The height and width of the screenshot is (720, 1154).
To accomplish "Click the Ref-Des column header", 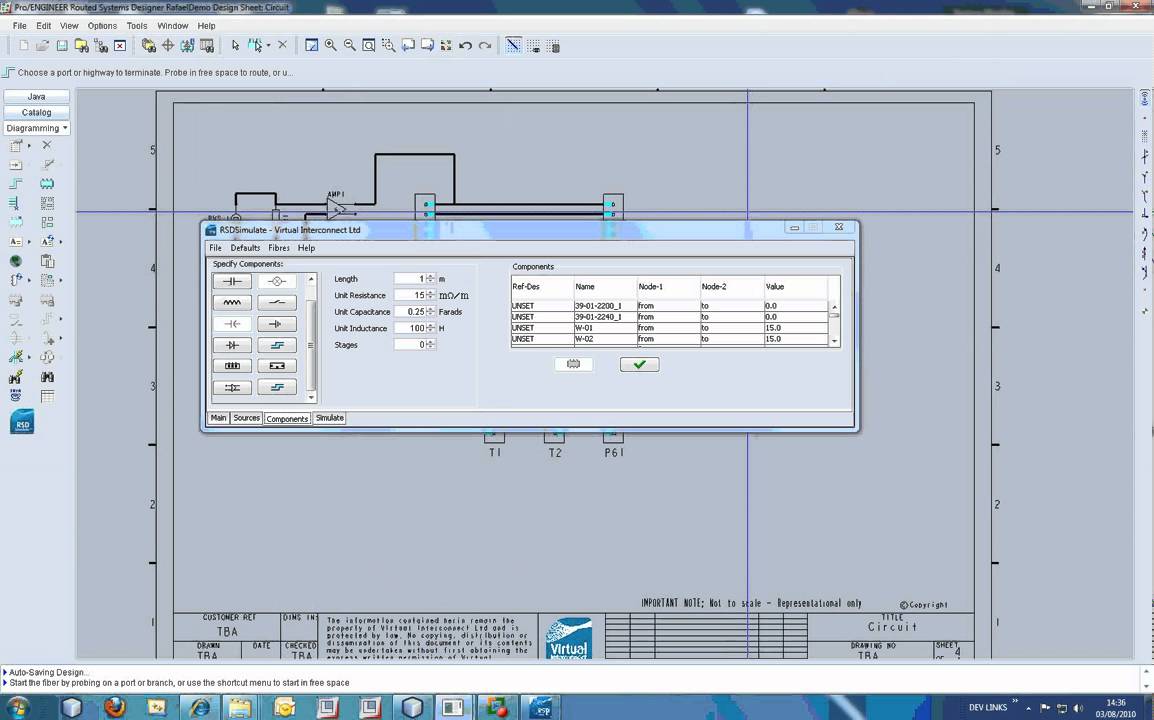I will point(542,287).
